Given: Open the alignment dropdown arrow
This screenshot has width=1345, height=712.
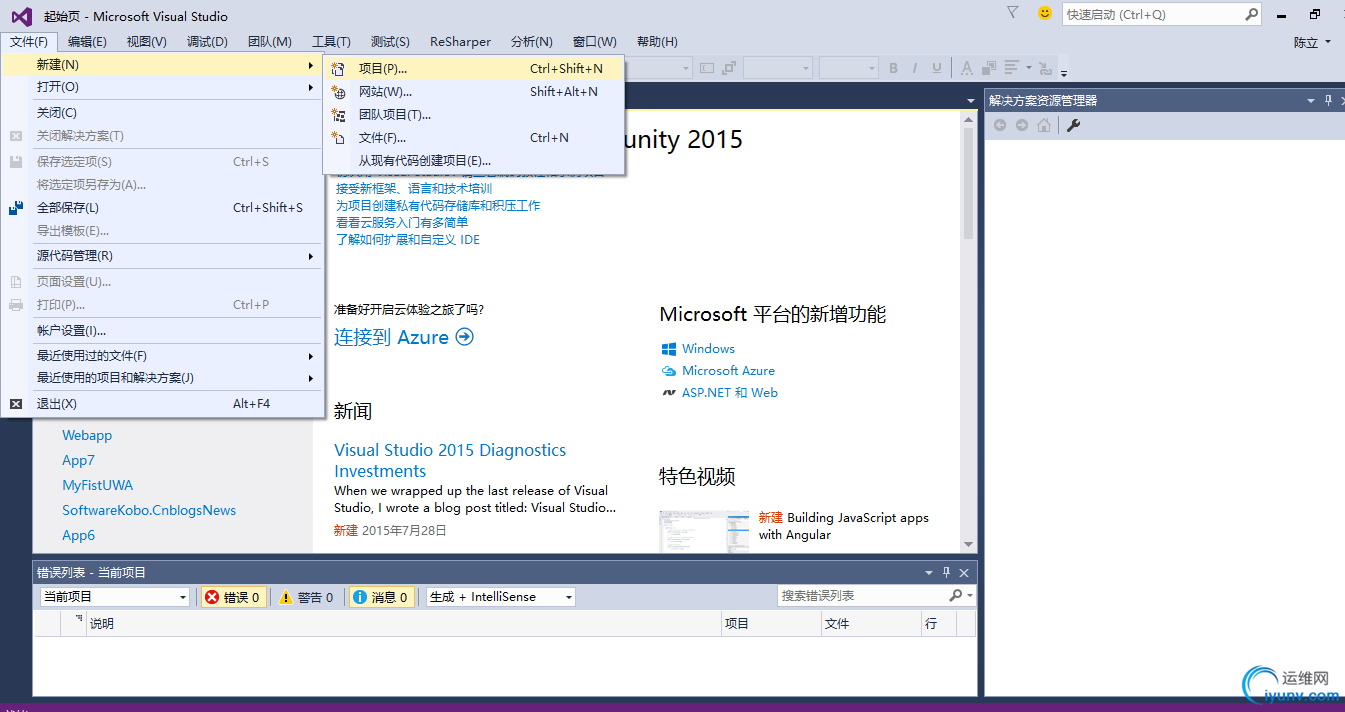Looking at the screenshot, I should click(1028, 68).
